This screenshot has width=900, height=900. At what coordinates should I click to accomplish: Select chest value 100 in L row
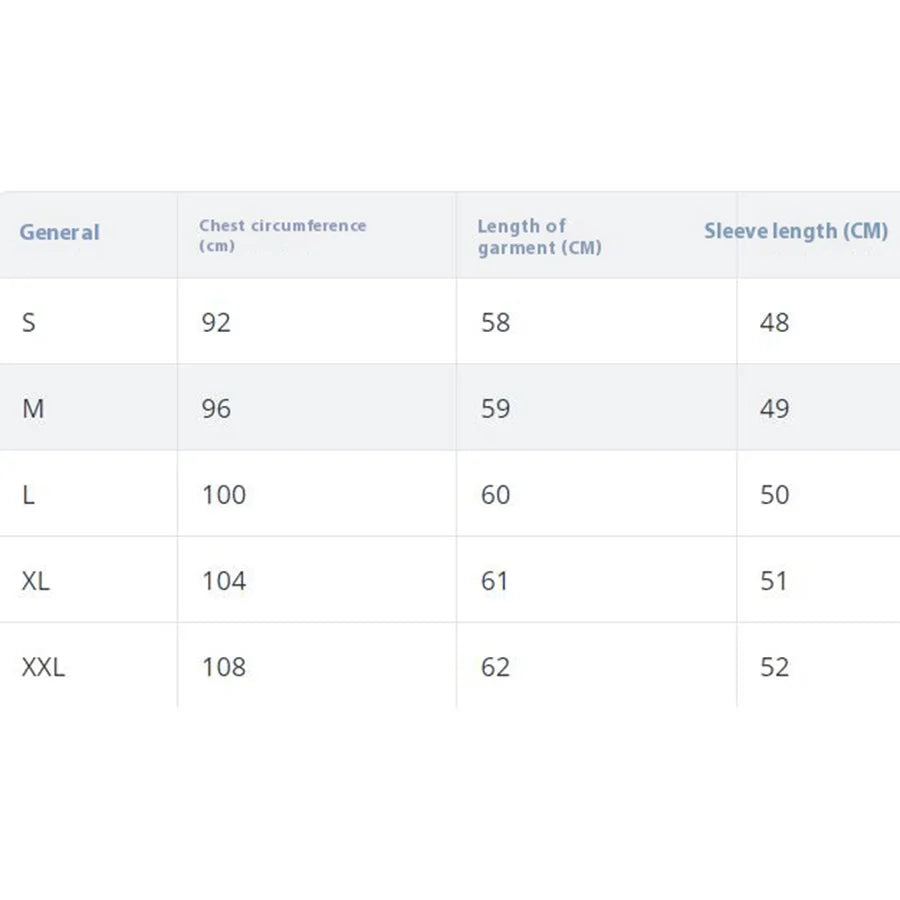click(224, 495)
